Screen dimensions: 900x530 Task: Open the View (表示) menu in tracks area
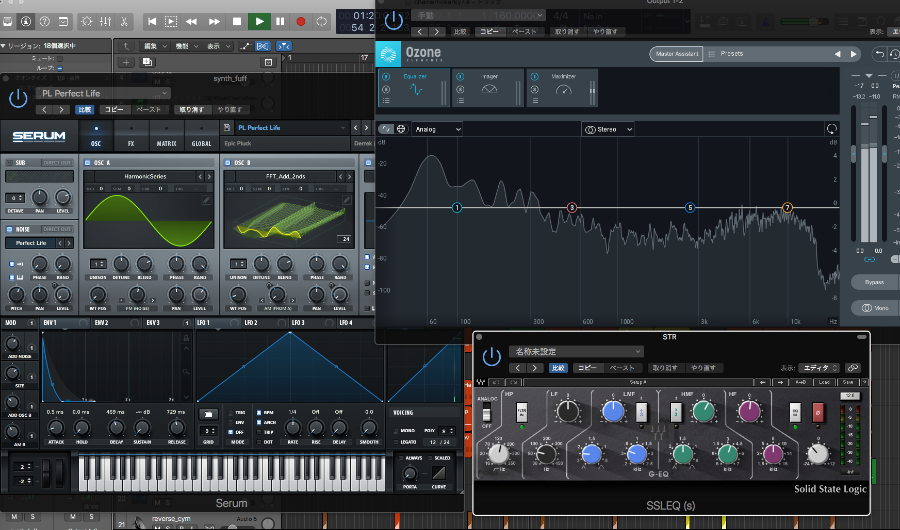pos(218,46)
